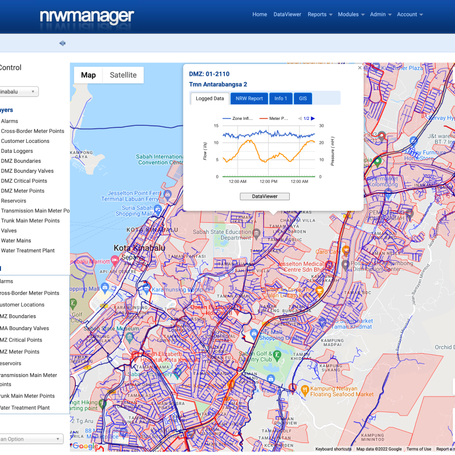Click the blue pin beside Furniture Store label
Viewport: 455px width, 455px height.
(413, 141)
